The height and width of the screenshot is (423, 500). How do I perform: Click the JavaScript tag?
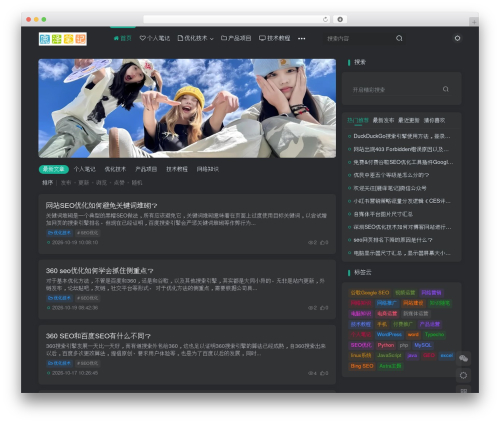[389, 355]
